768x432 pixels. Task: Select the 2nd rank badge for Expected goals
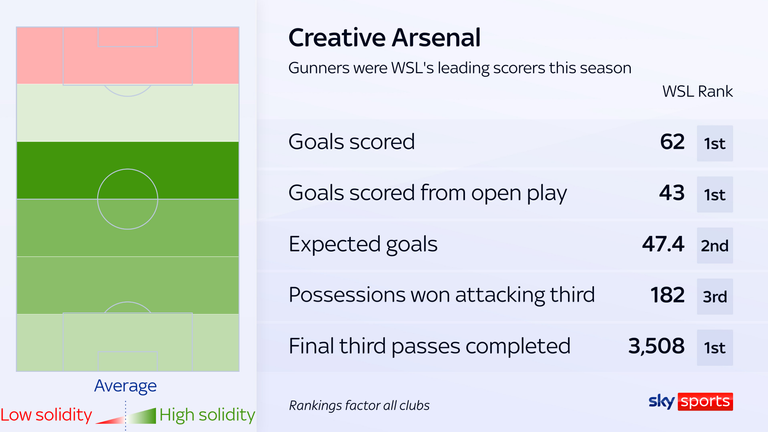715,245
